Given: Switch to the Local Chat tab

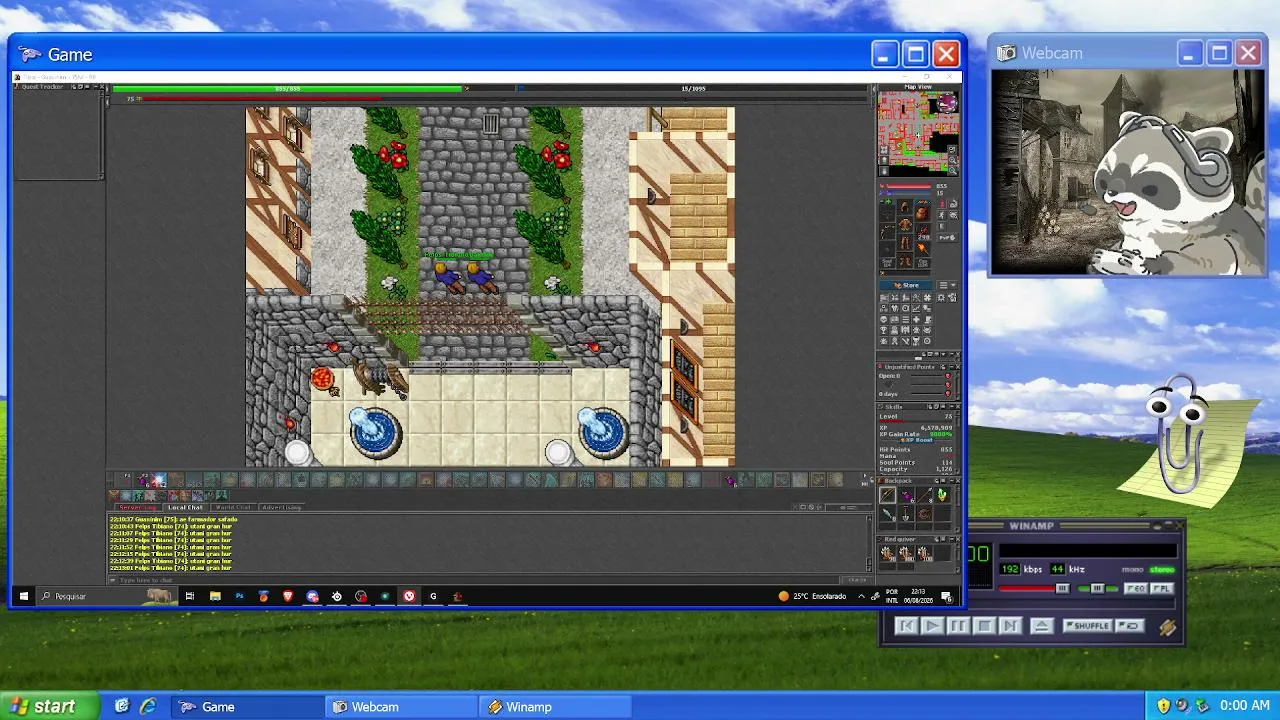Looking at the screenshot, I should [x=185, y=507].
